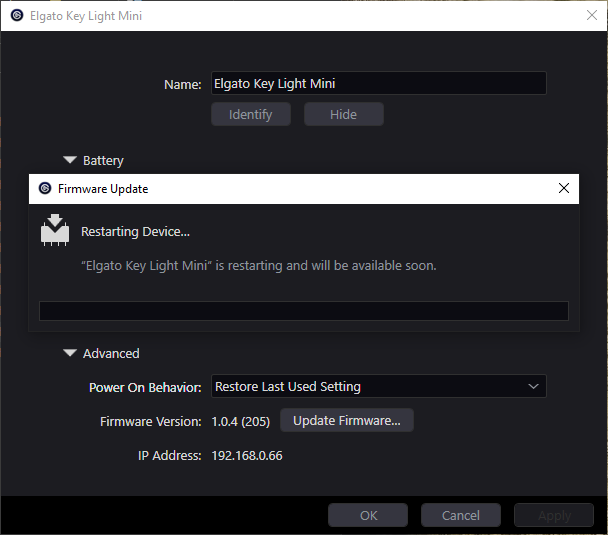Click the firmware version 1.0.4 (205) text
608x535 pixels.
(241, 421)
